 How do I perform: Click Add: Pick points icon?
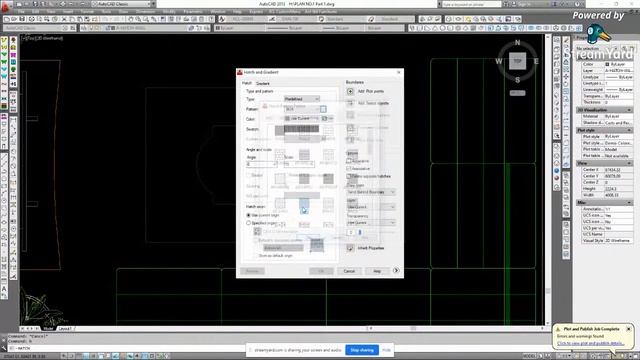pyautogui.click(x=350, y=91)
